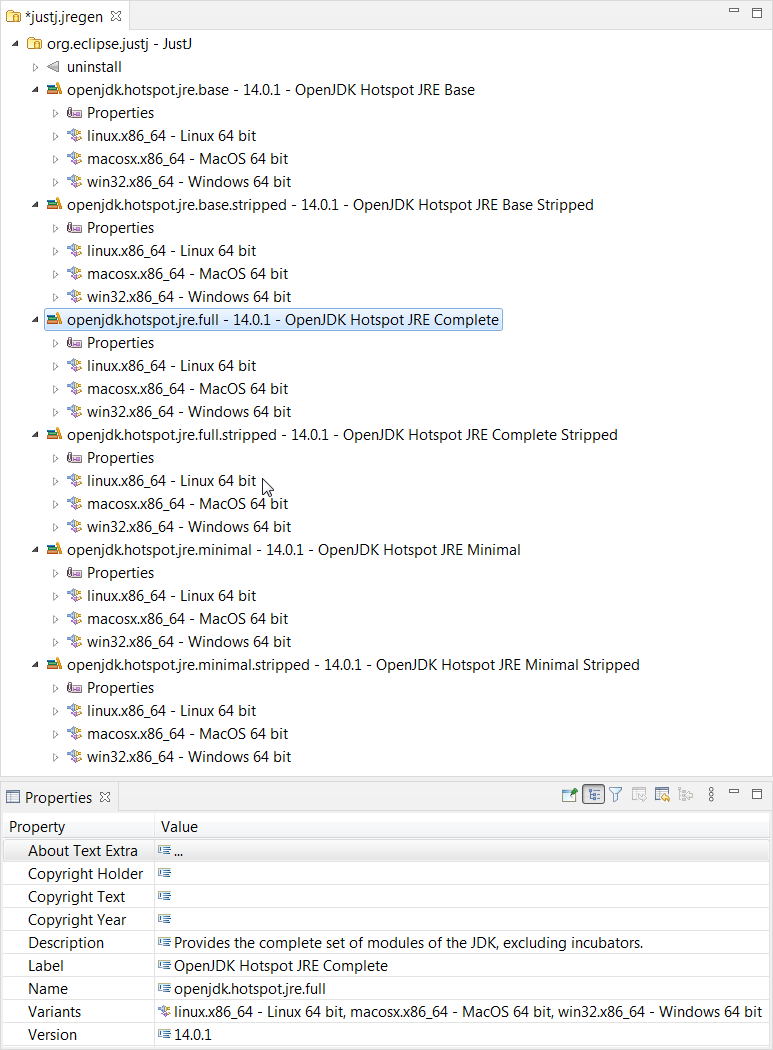Screen dimensions: 773x1050
Task: Collapse the openjdk.hotspot.jre.minimal node
Action: 36,550
